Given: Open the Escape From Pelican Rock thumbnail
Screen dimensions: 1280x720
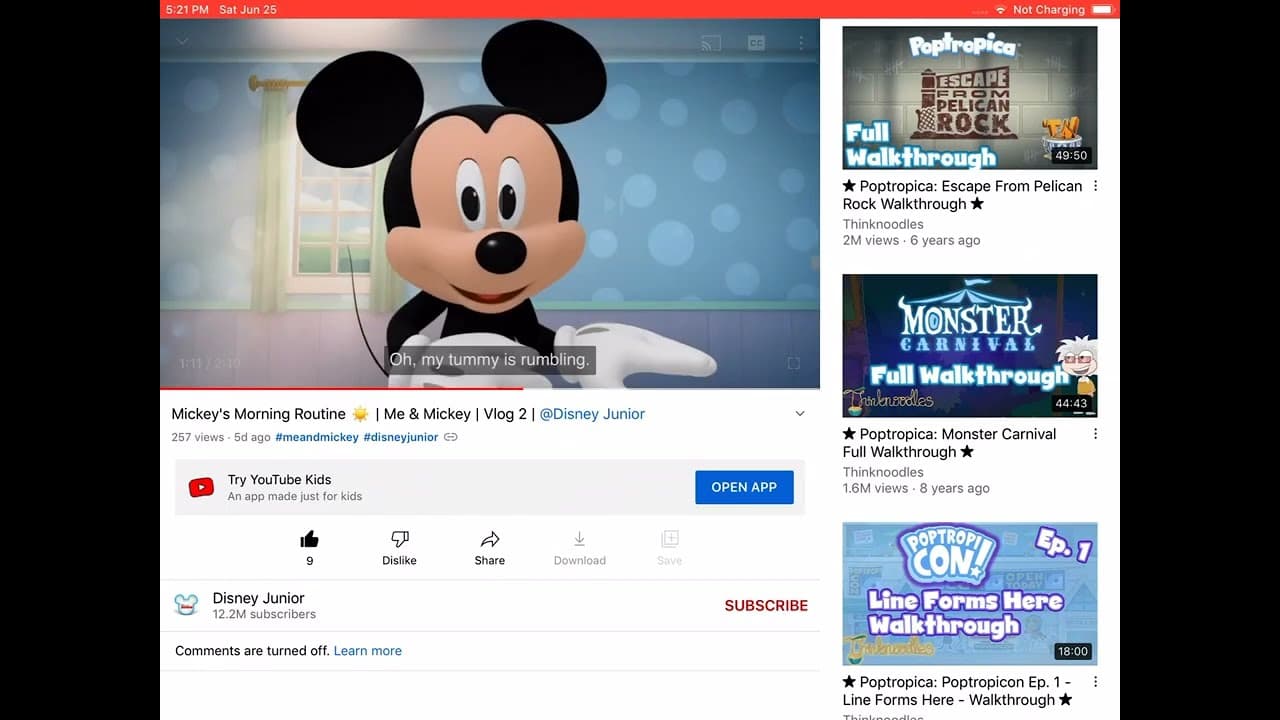Looking at the screenshot, I should tap(970, 98).
